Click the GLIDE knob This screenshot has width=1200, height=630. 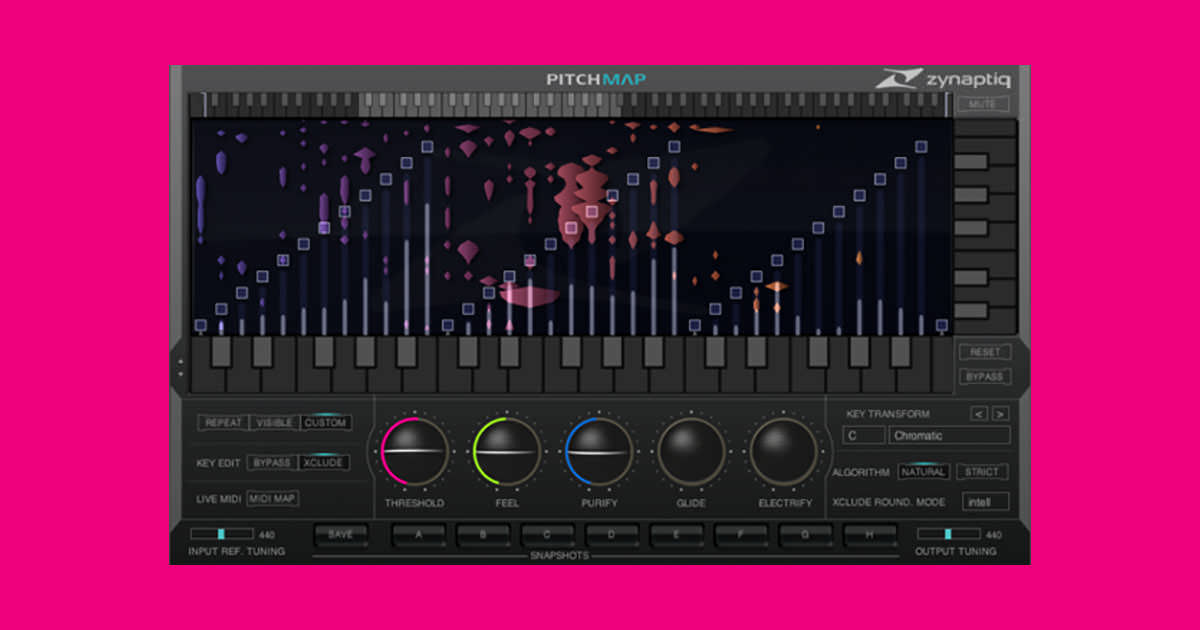(691, 452)
